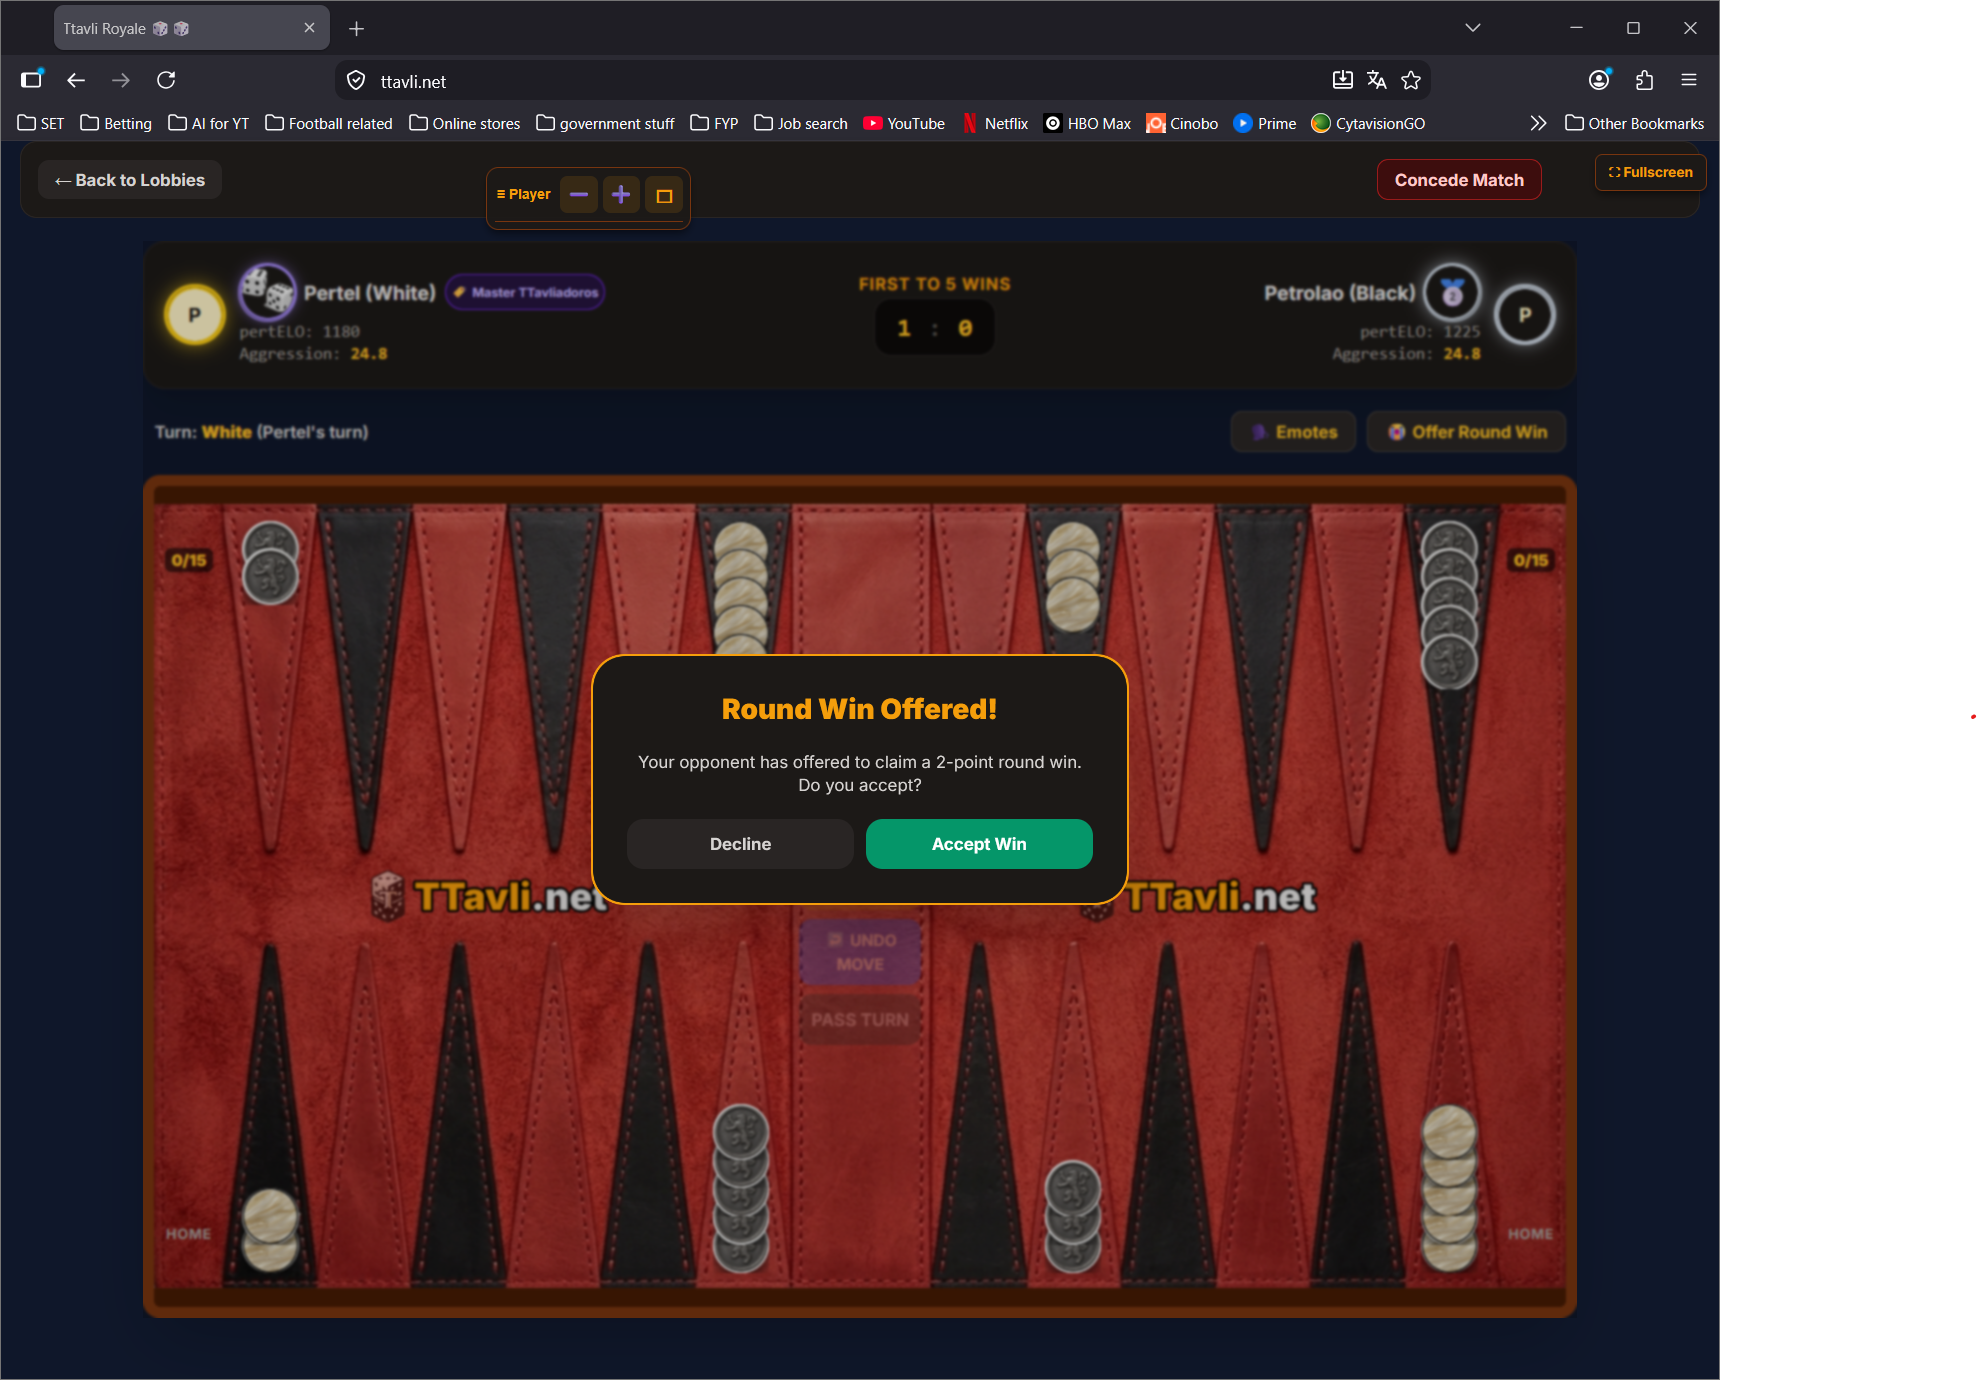Decline the round win offer
Screen dimensions: 1977x1380
tap(740, 844)
